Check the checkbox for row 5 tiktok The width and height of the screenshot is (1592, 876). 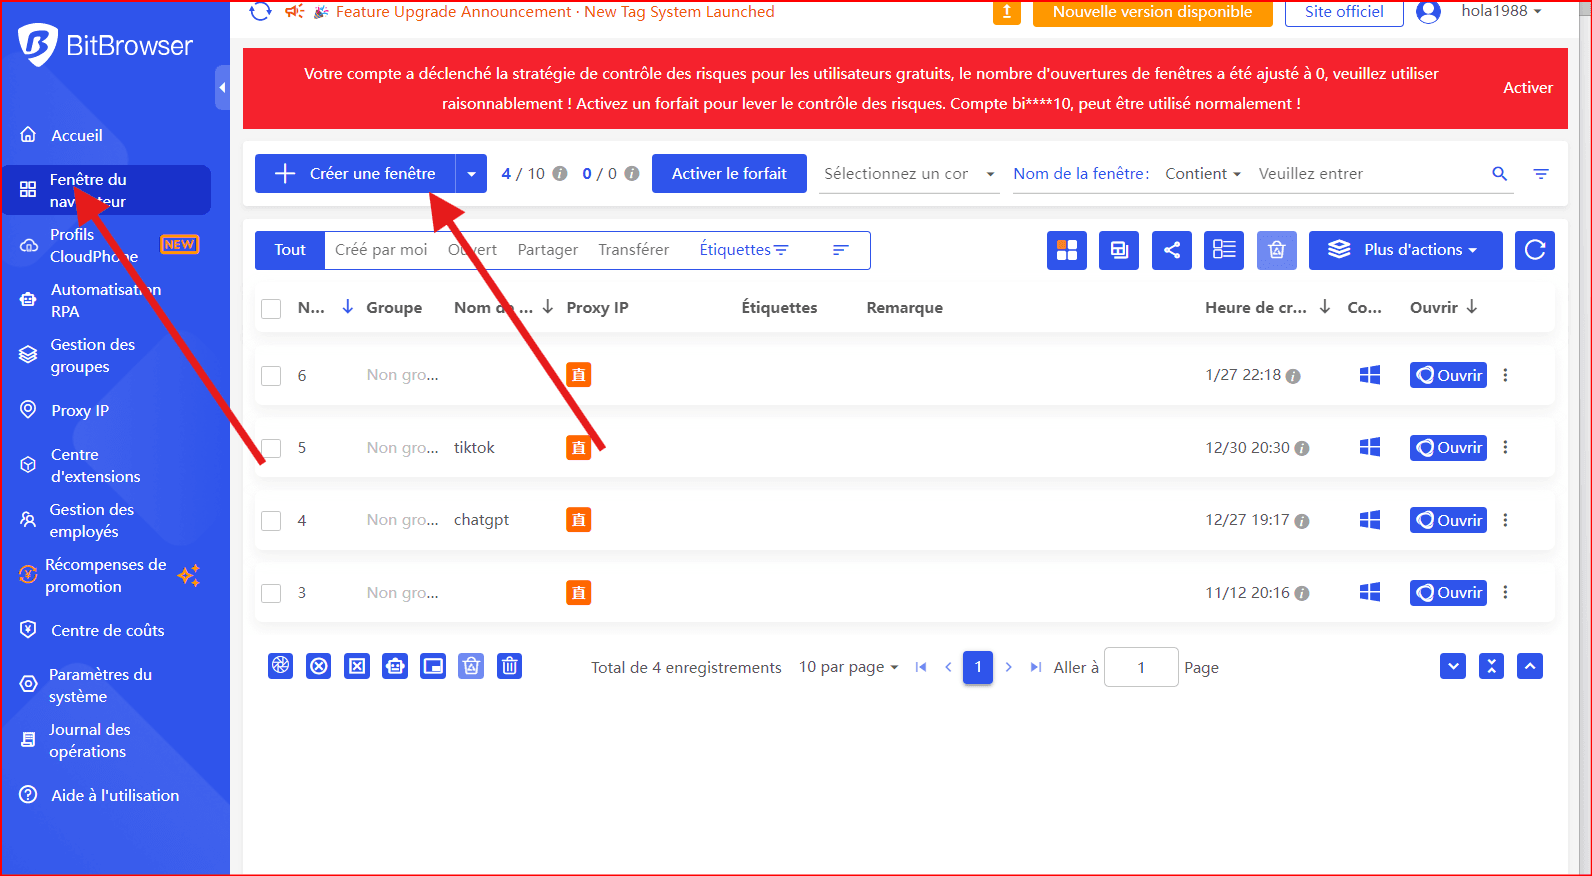(x=271, y=448)
